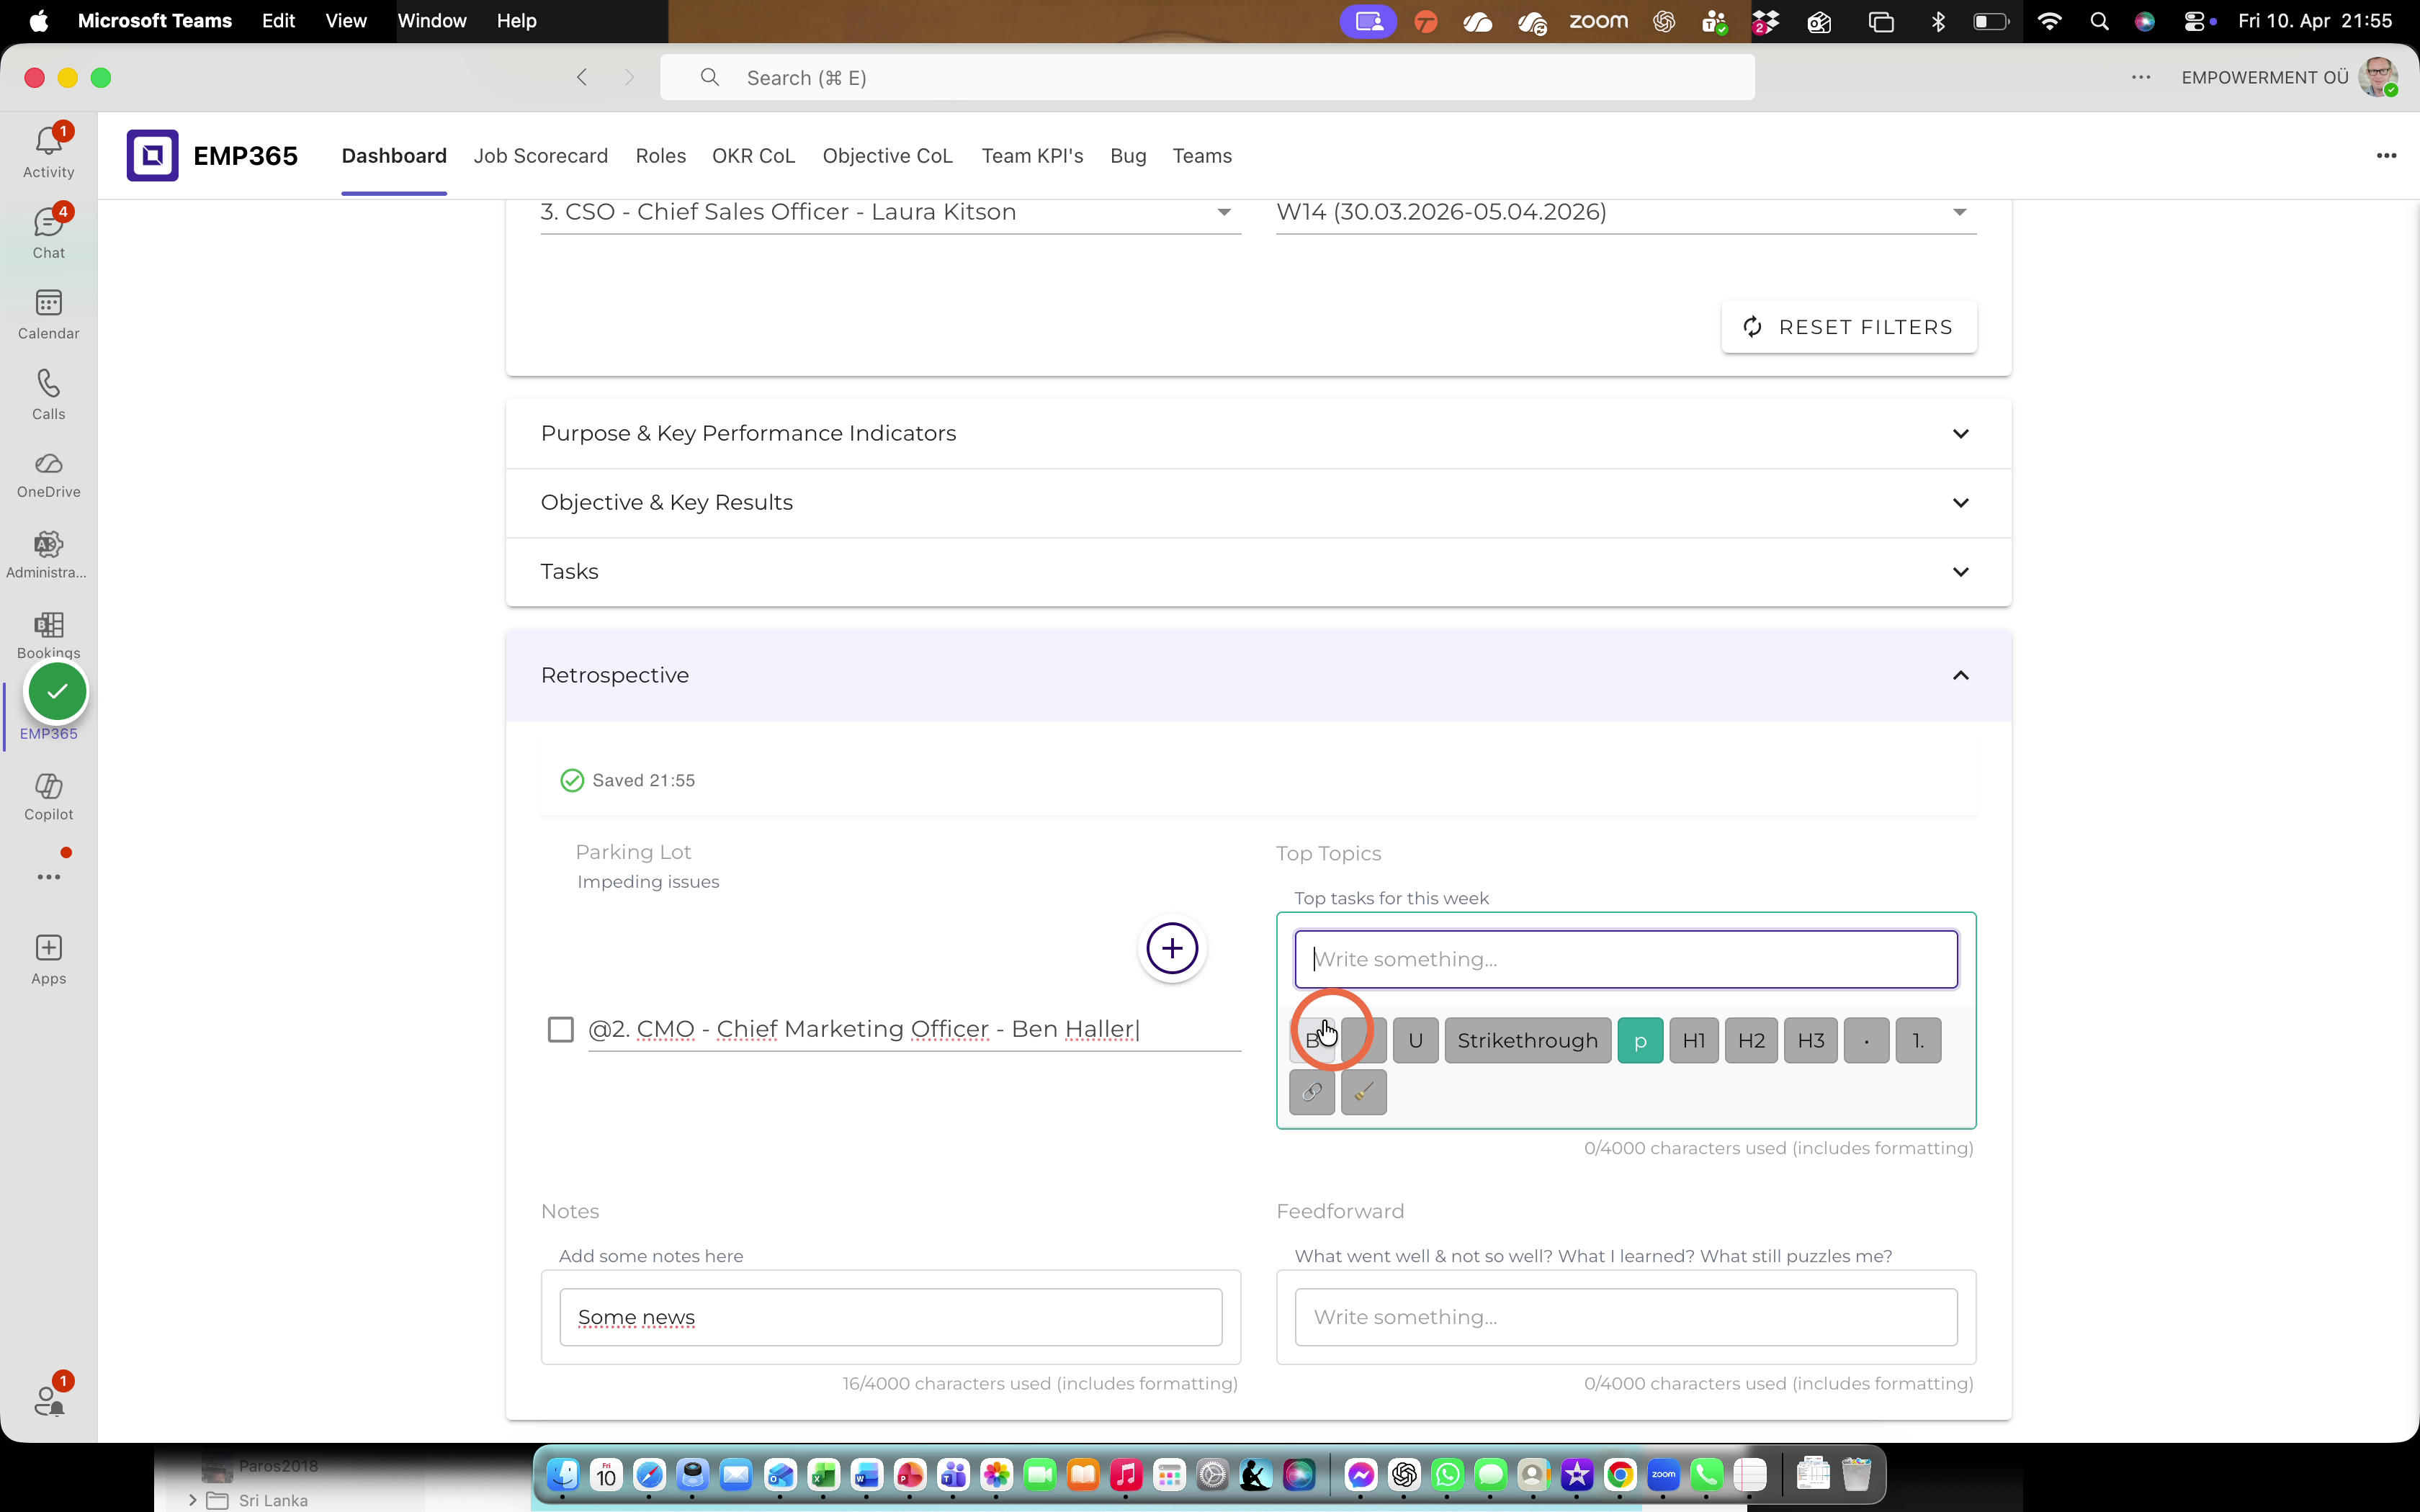Open the Calendar app in sidebar

click(48, 314)
